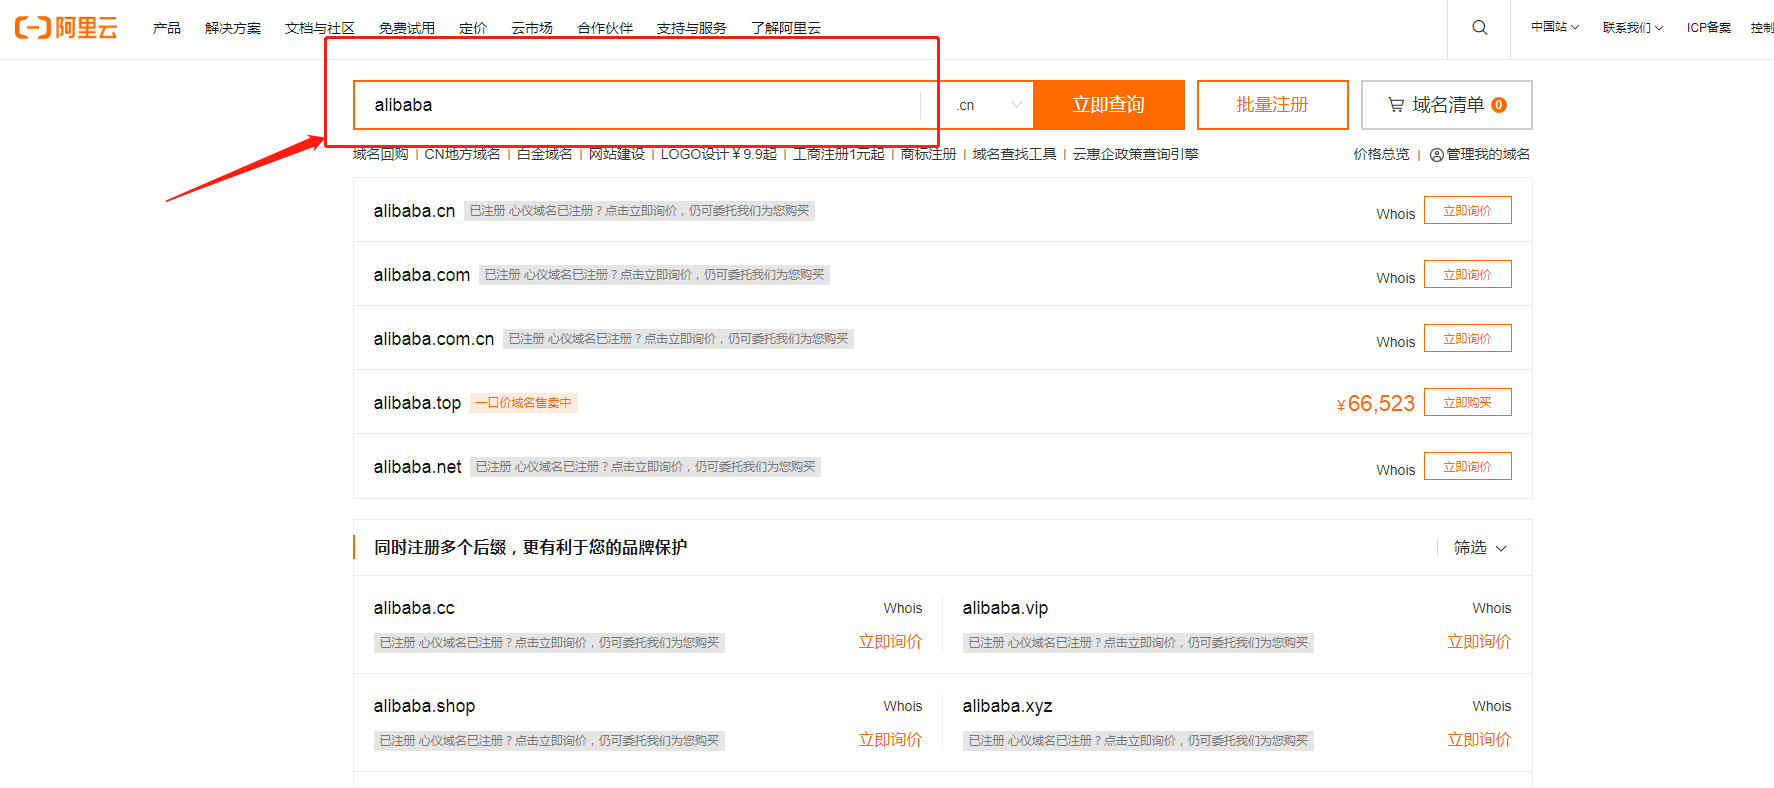Open the .cn domain suffix dropdown
Screen dimensions: 1774x788
point(988,105)
